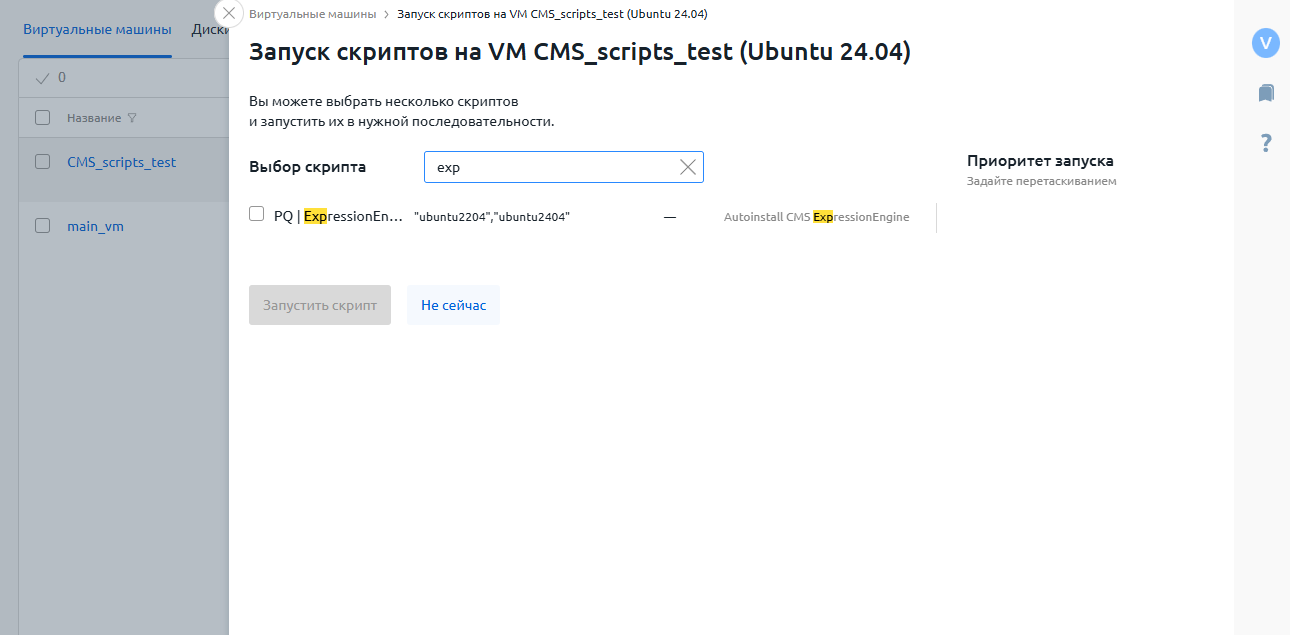This screenshot has width=1290, height=635.
Task: Clear the script search field
Action: [688, 167]
